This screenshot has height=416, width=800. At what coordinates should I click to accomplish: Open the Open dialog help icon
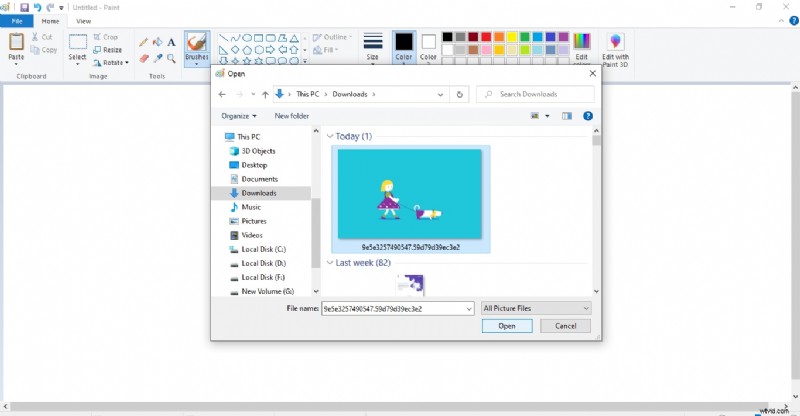588,116
